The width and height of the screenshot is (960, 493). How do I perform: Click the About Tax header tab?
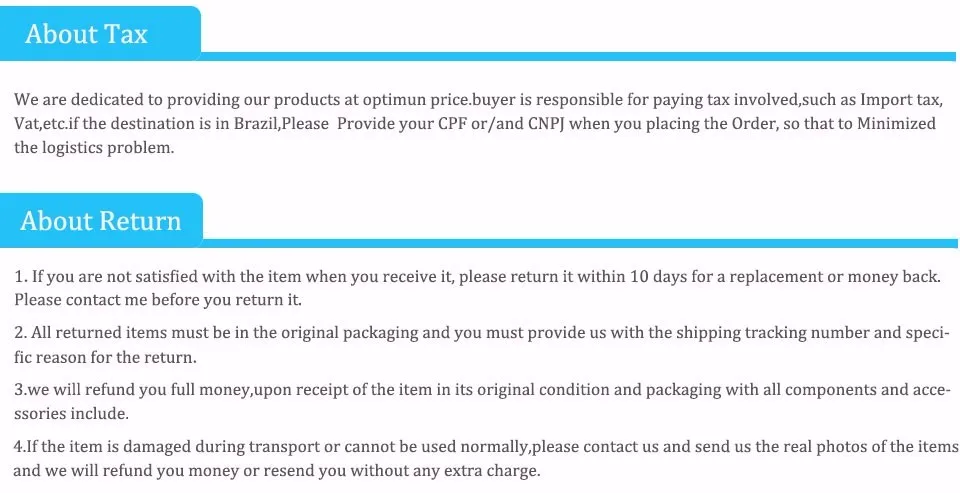pos(100,33)
